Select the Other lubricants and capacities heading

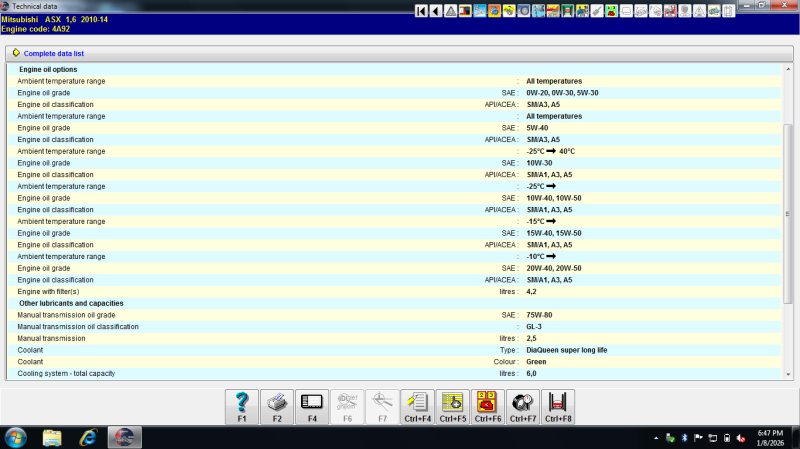[71, 303]
